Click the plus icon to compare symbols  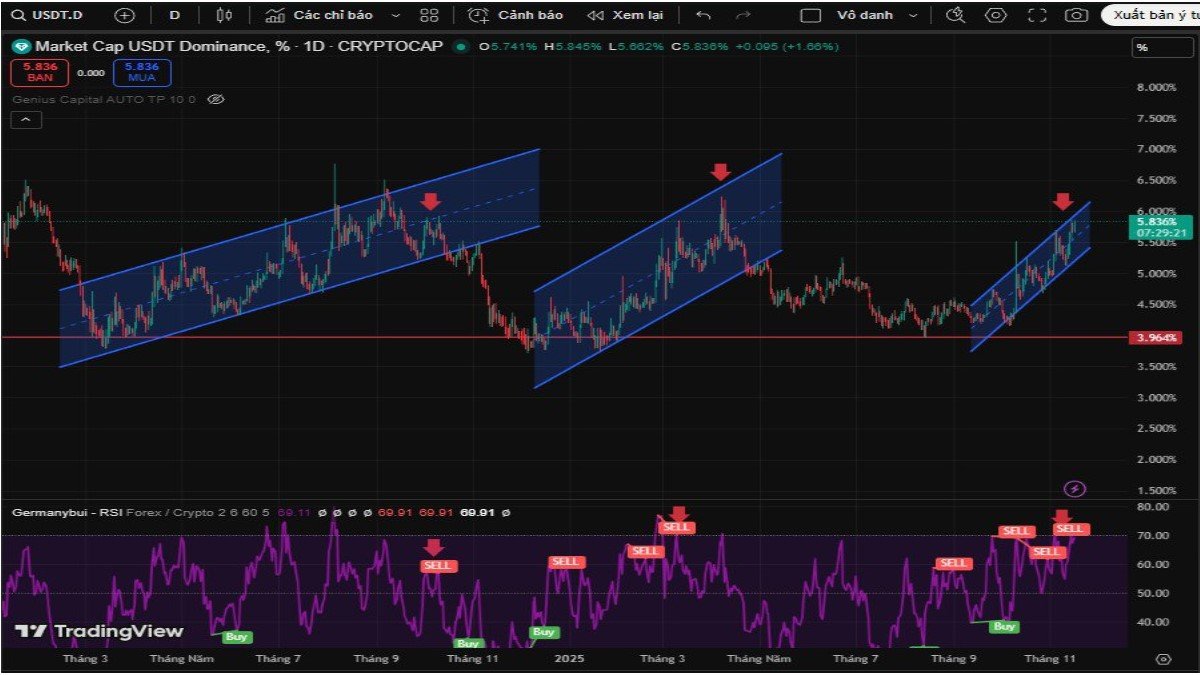click(124, 15)
